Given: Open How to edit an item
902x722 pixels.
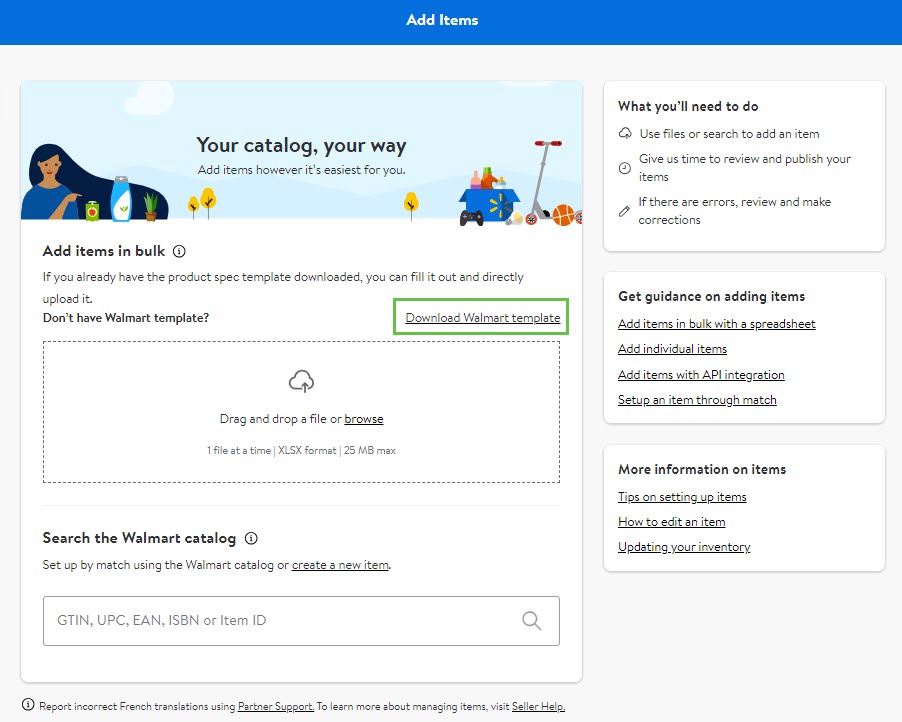Looking at the screenshot, I should pos(672,522).
